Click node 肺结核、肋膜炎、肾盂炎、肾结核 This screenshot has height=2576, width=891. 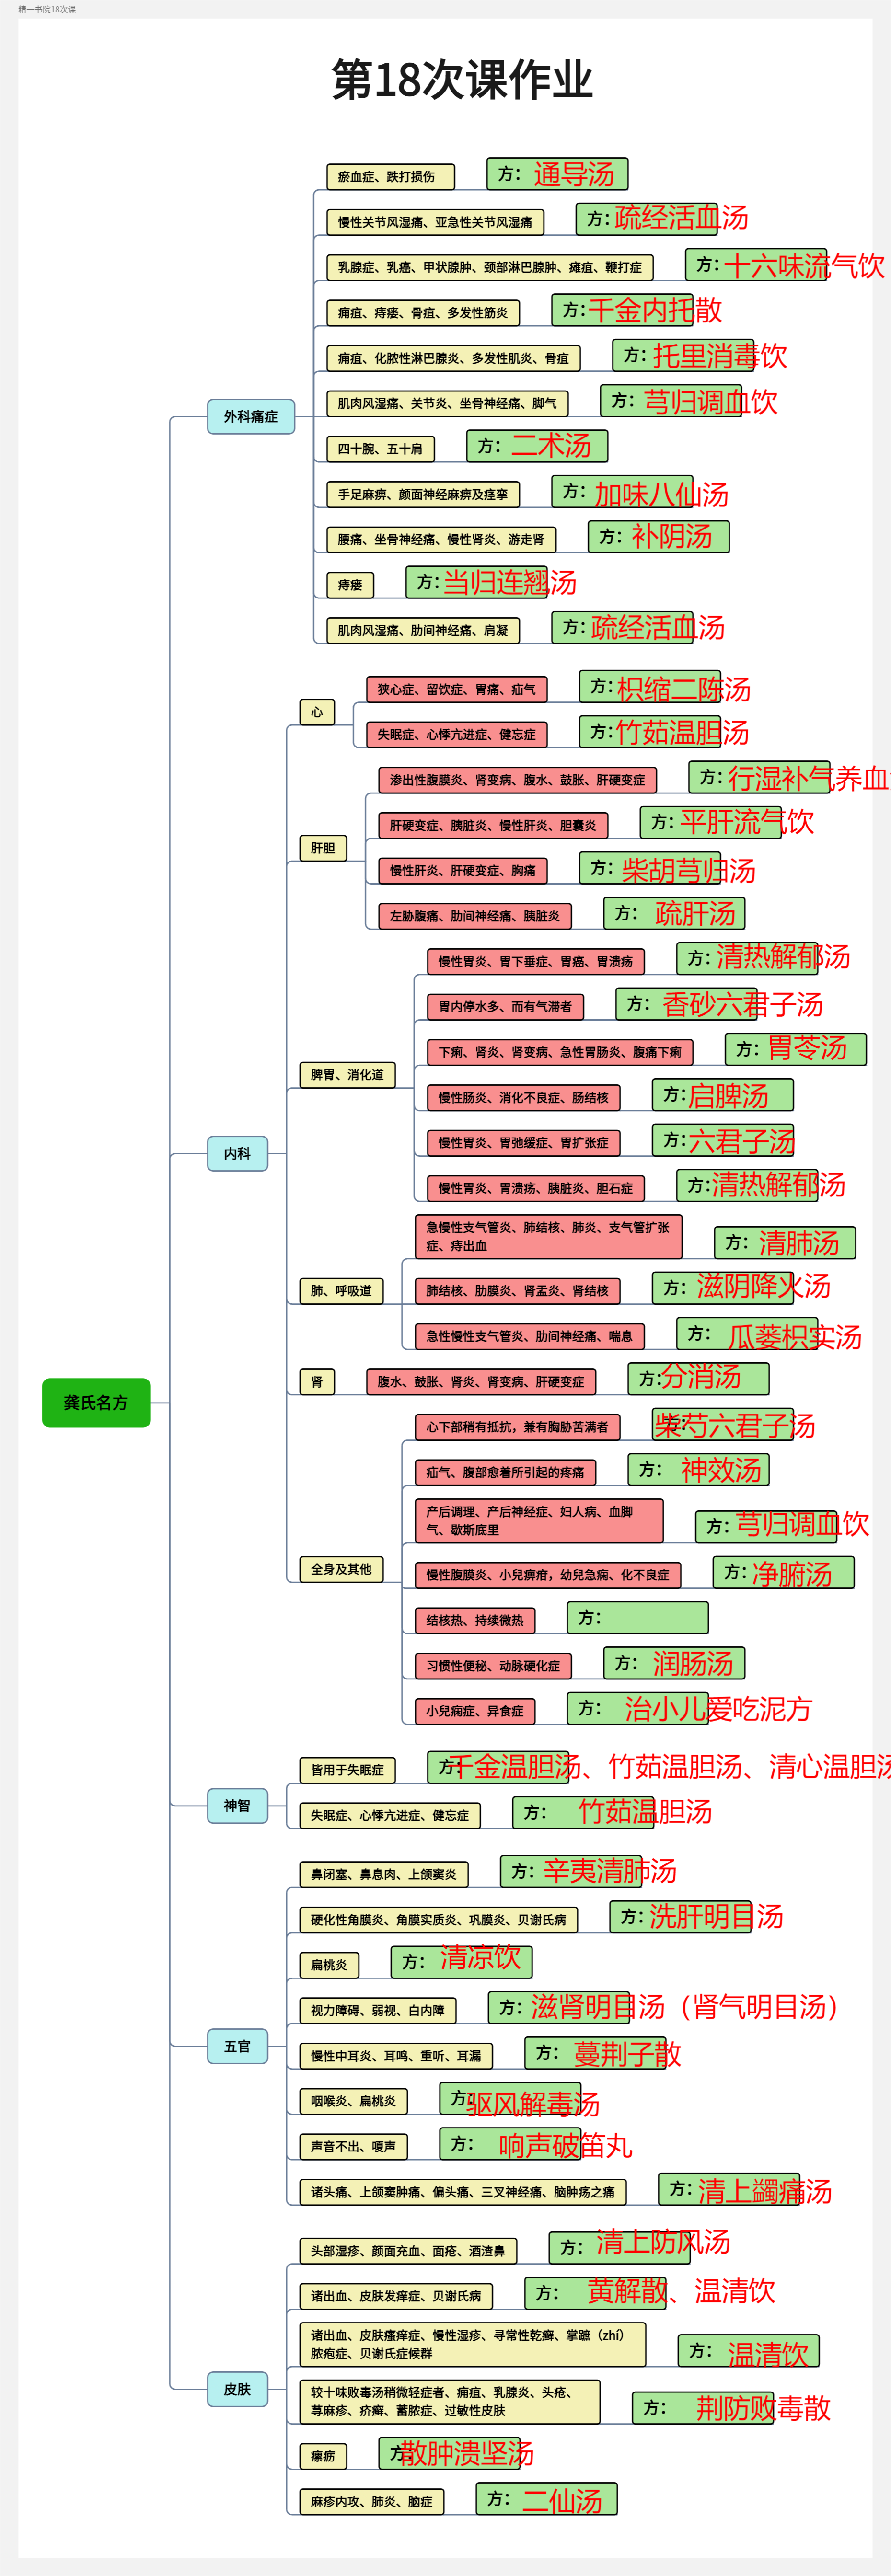(517, 1291)
